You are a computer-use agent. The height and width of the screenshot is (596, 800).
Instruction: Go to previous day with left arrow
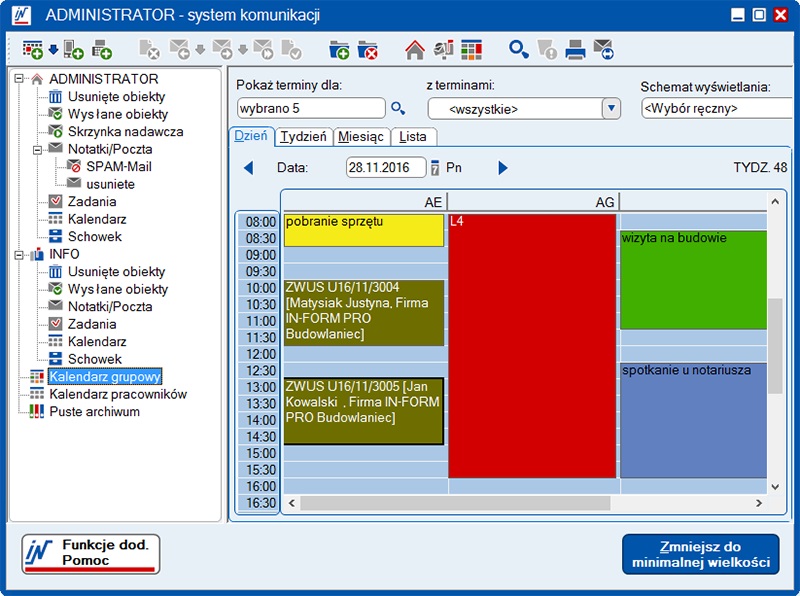click(x=248, y=167)
